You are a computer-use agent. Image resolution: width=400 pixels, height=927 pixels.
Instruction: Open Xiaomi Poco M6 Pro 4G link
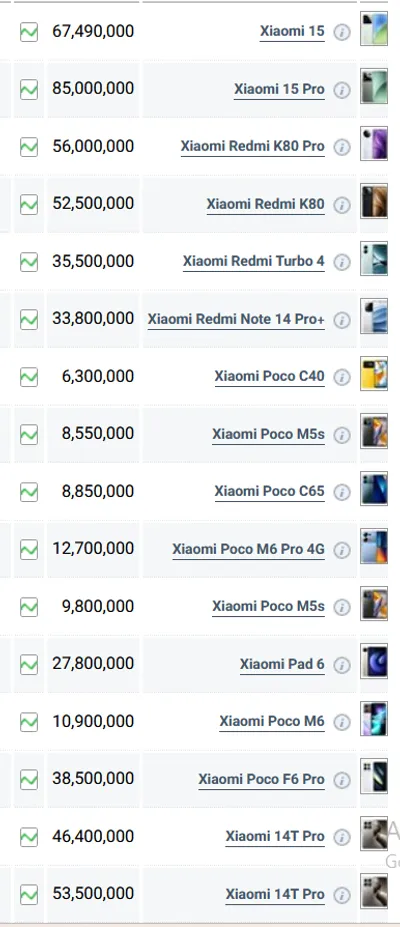[x=248, y=549]
